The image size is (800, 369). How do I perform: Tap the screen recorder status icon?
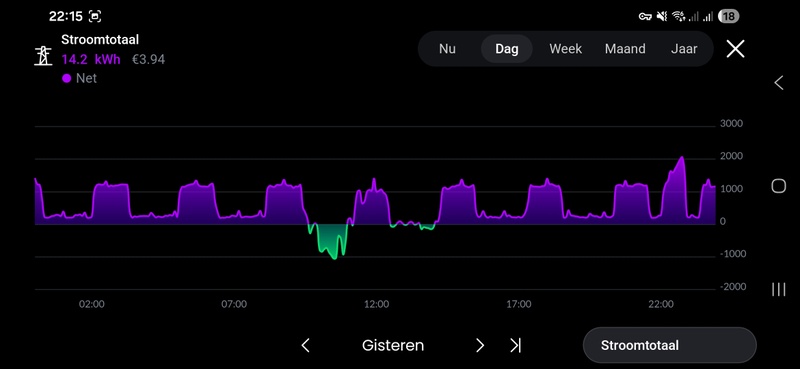[x=95, y=16]
